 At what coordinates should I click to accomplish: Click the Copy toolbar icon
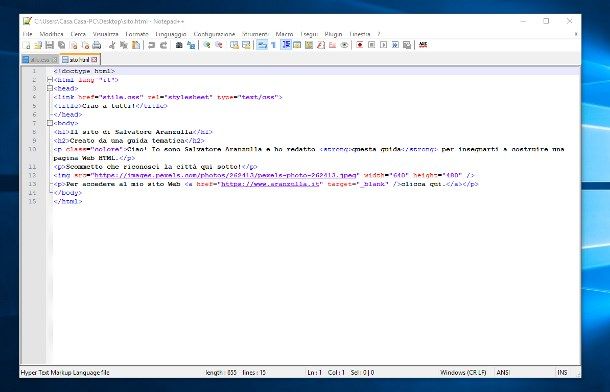pos(124,45)
